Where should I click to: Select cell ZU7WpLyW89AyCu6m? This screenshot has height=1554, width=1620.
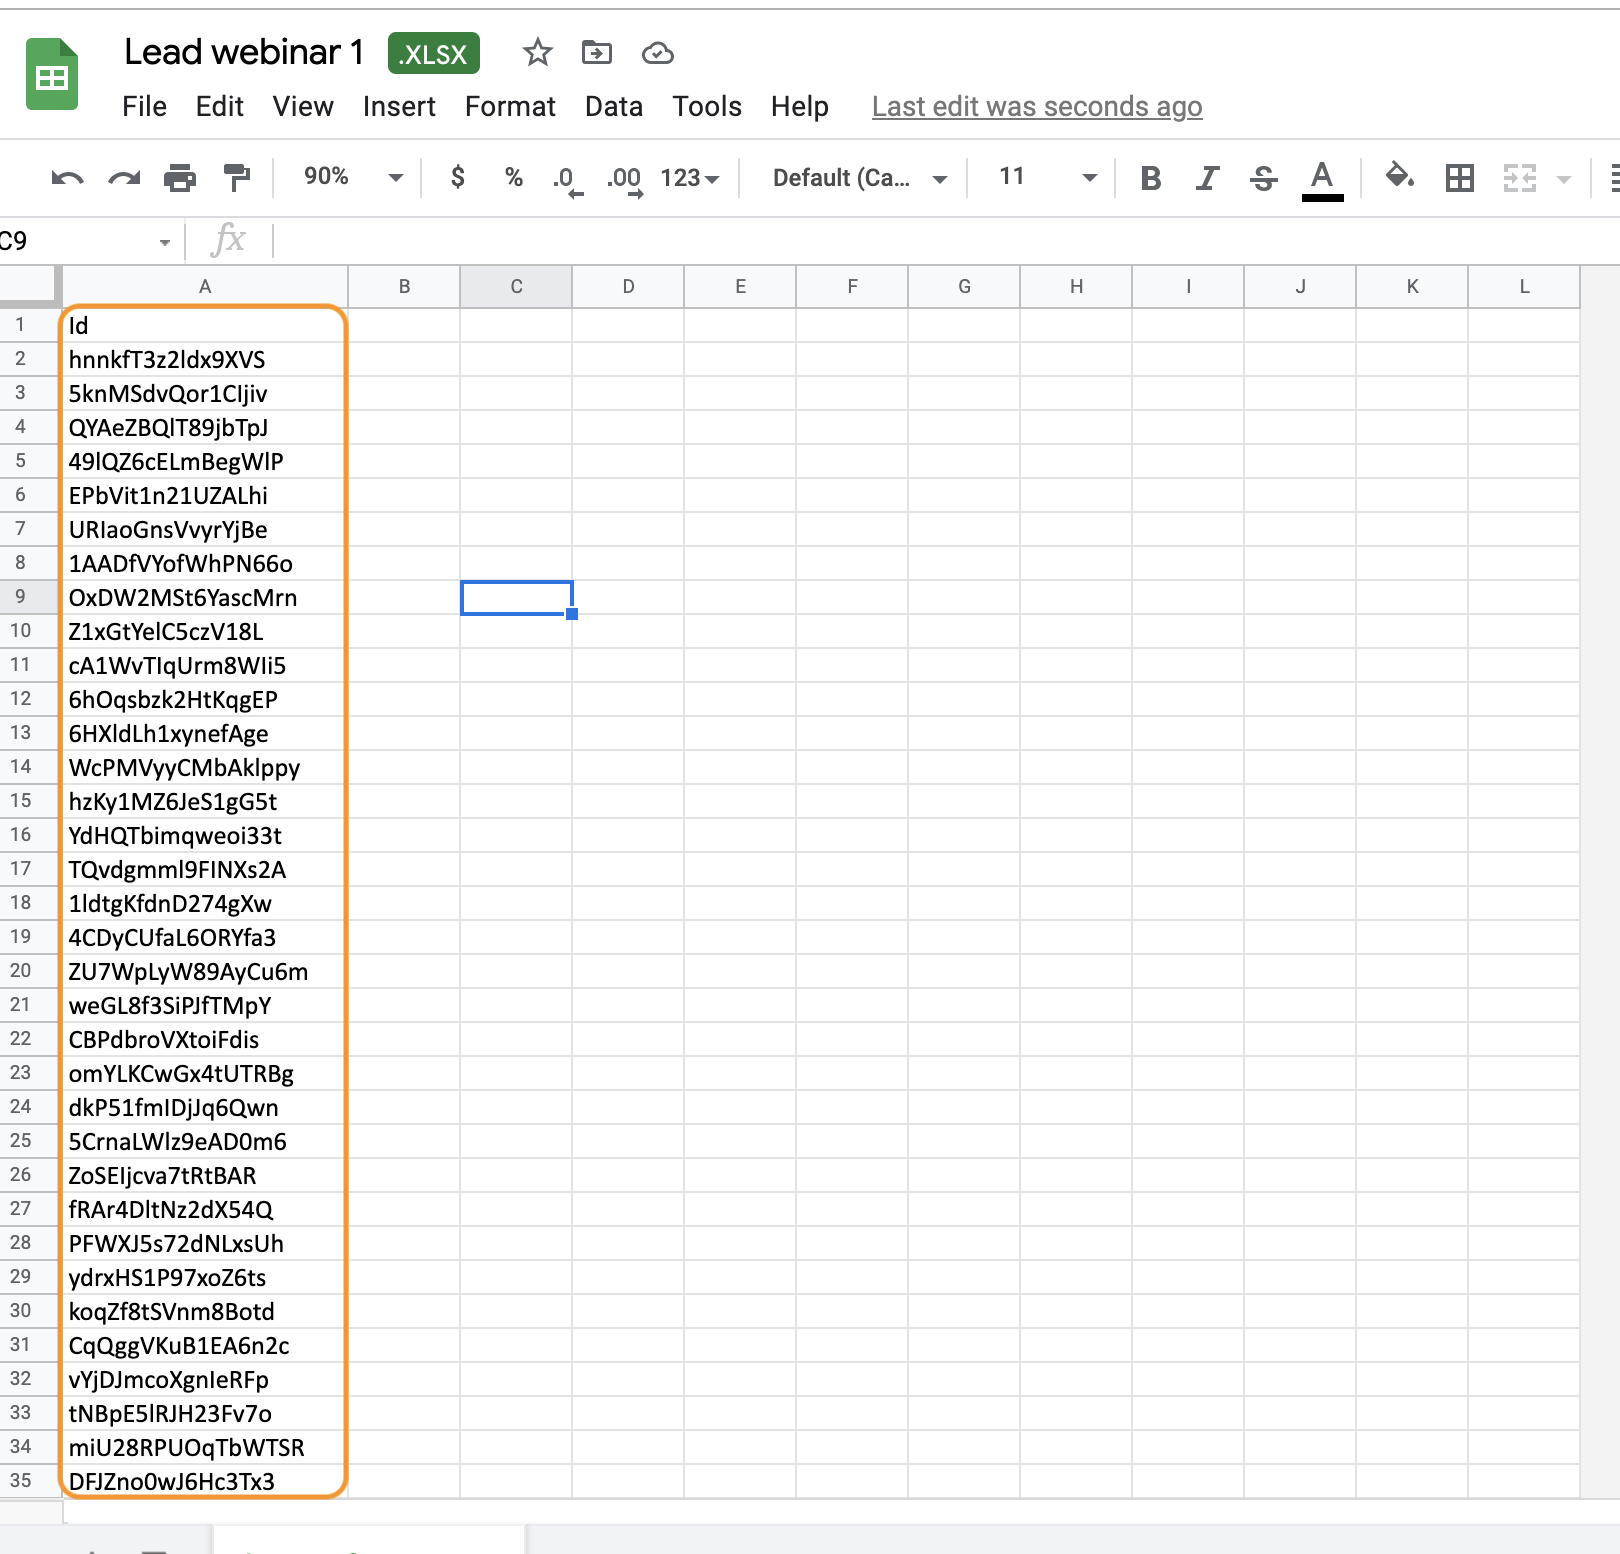(205, 971)
